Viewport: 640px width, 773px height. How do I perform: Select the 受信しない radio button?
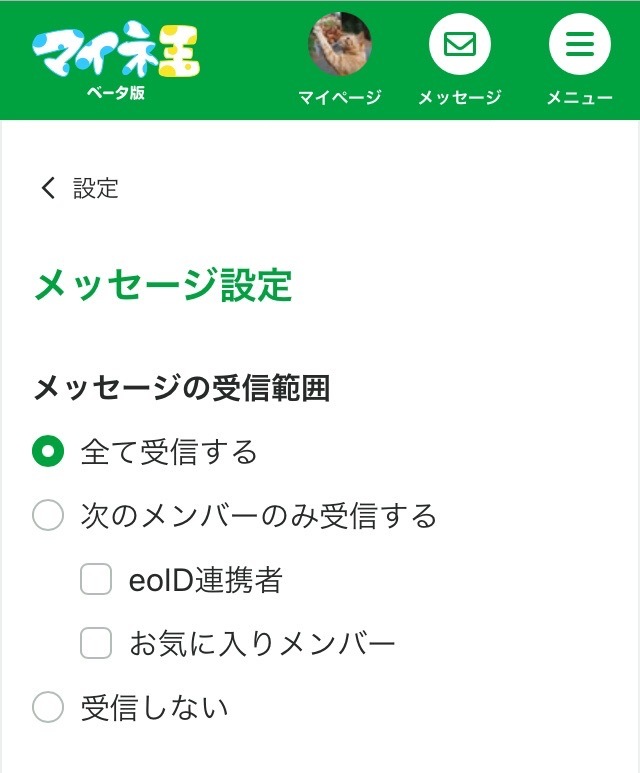pyautogui.click(x=48, y=708)
